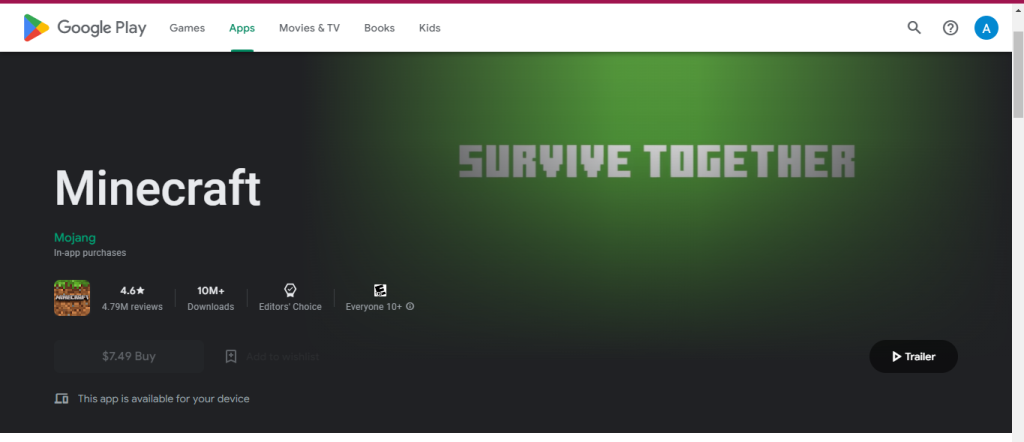Switch to the Games tab
This screenshot has width=1024, height=442.
coord(187,28)
